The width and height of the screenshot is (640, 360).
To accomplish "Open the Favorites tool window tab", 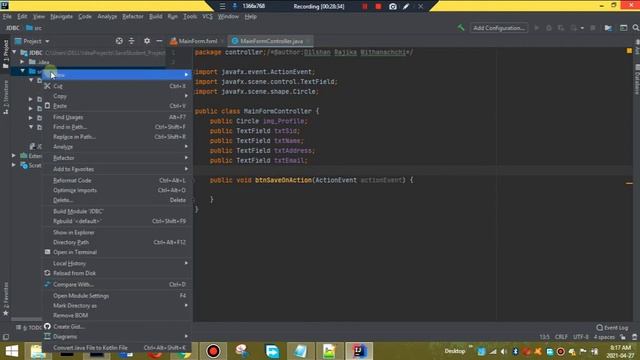I will [6, 299].
